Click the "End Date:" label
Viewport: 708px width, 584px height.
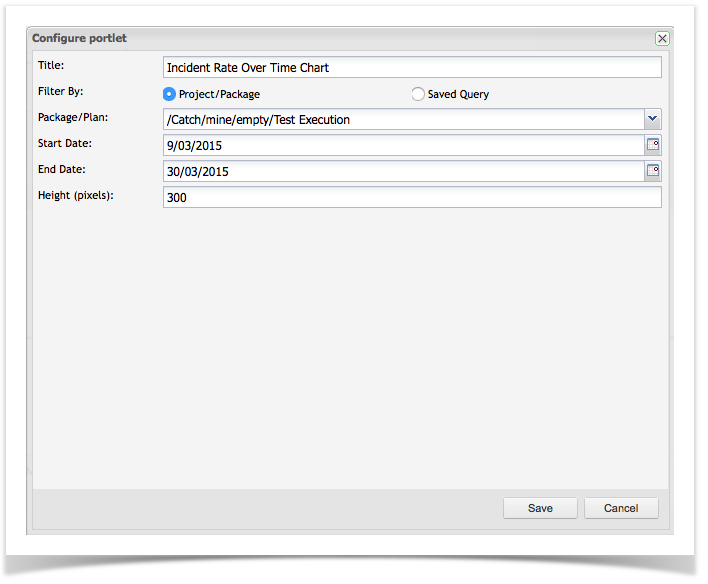[62, 169]
